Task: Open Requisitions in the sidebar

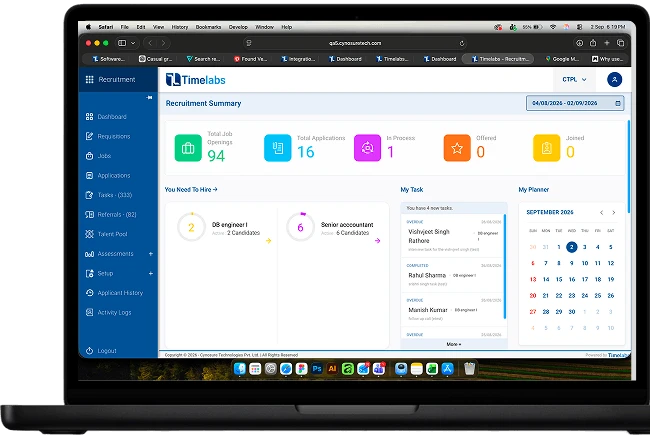Action: [x=108, y=136]
